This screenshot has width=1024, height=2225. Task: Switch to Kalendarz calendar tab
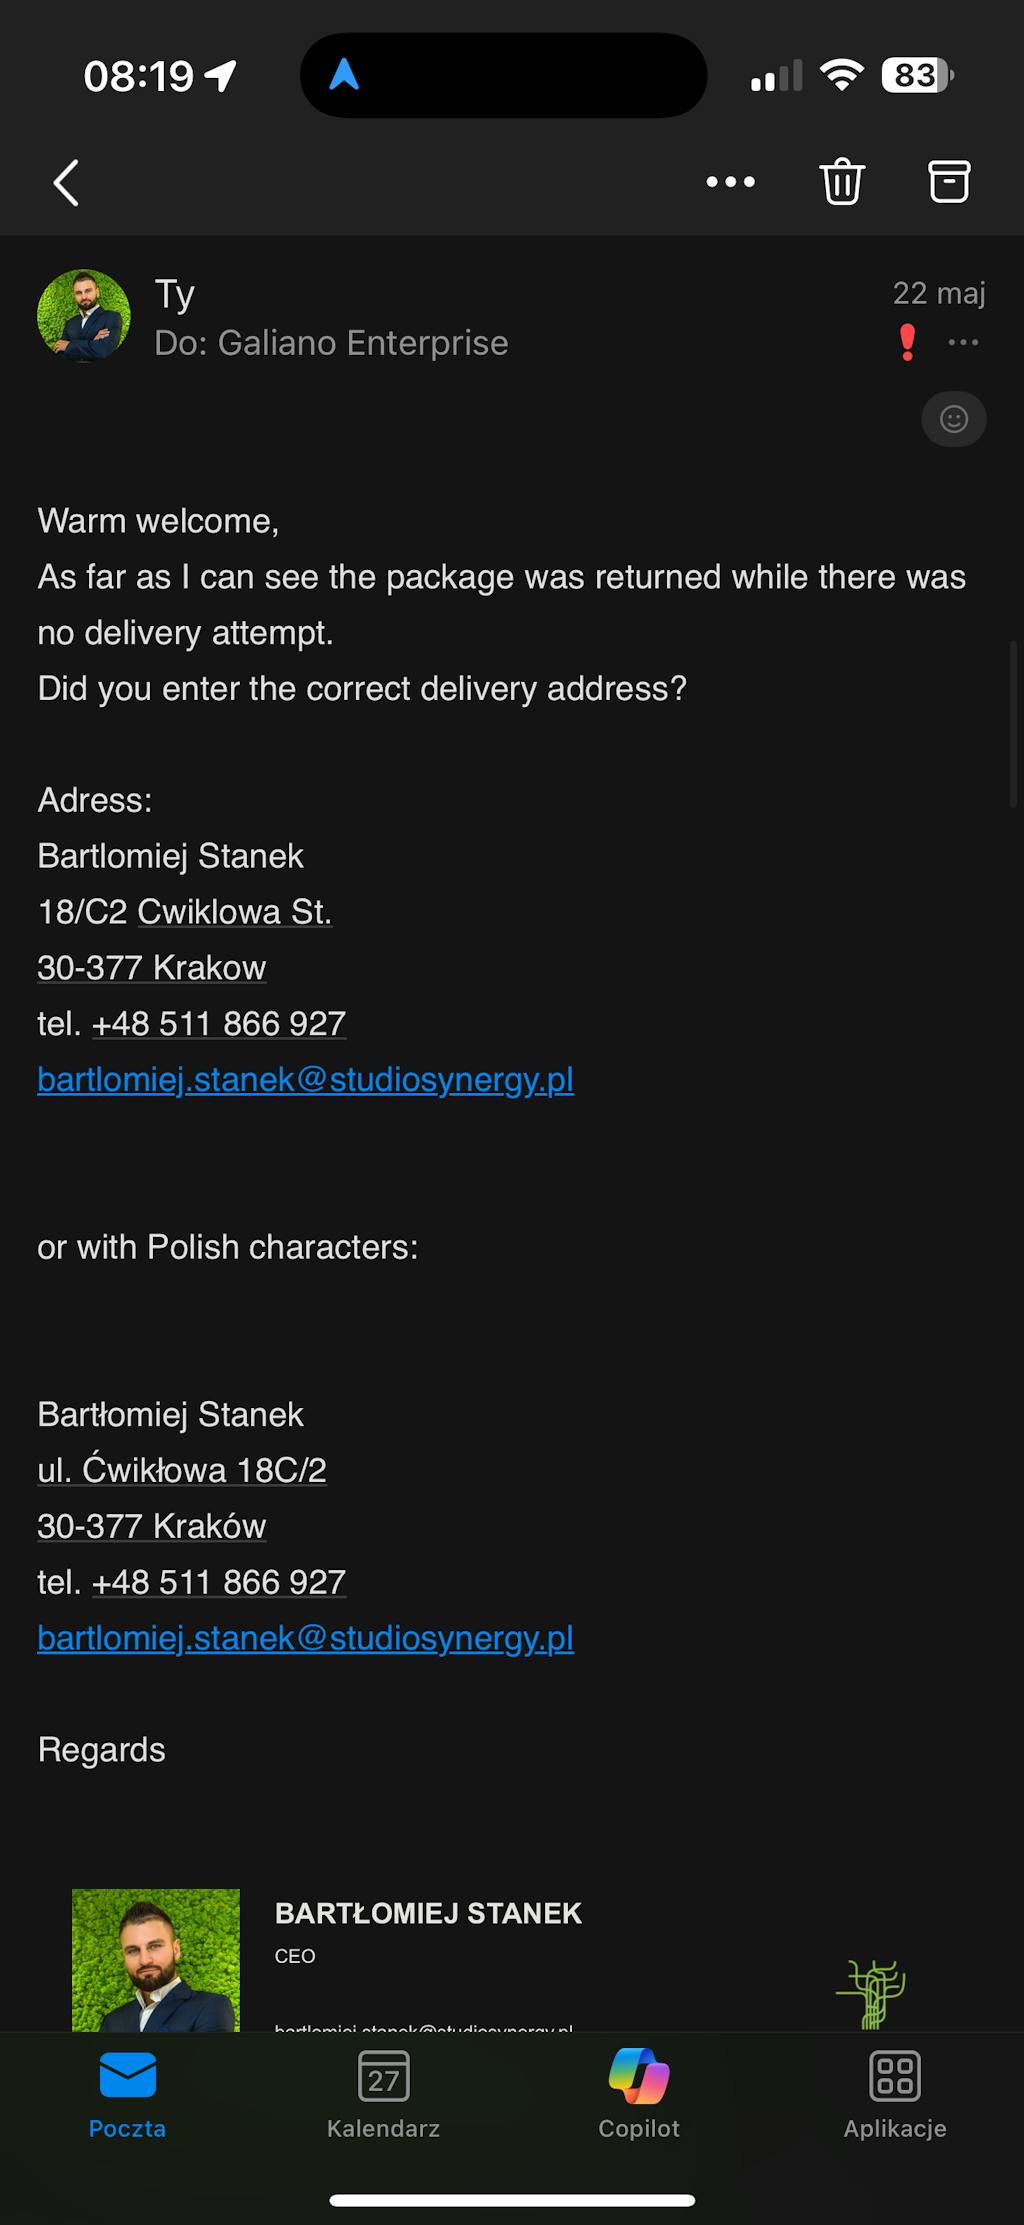(383, 2094)
